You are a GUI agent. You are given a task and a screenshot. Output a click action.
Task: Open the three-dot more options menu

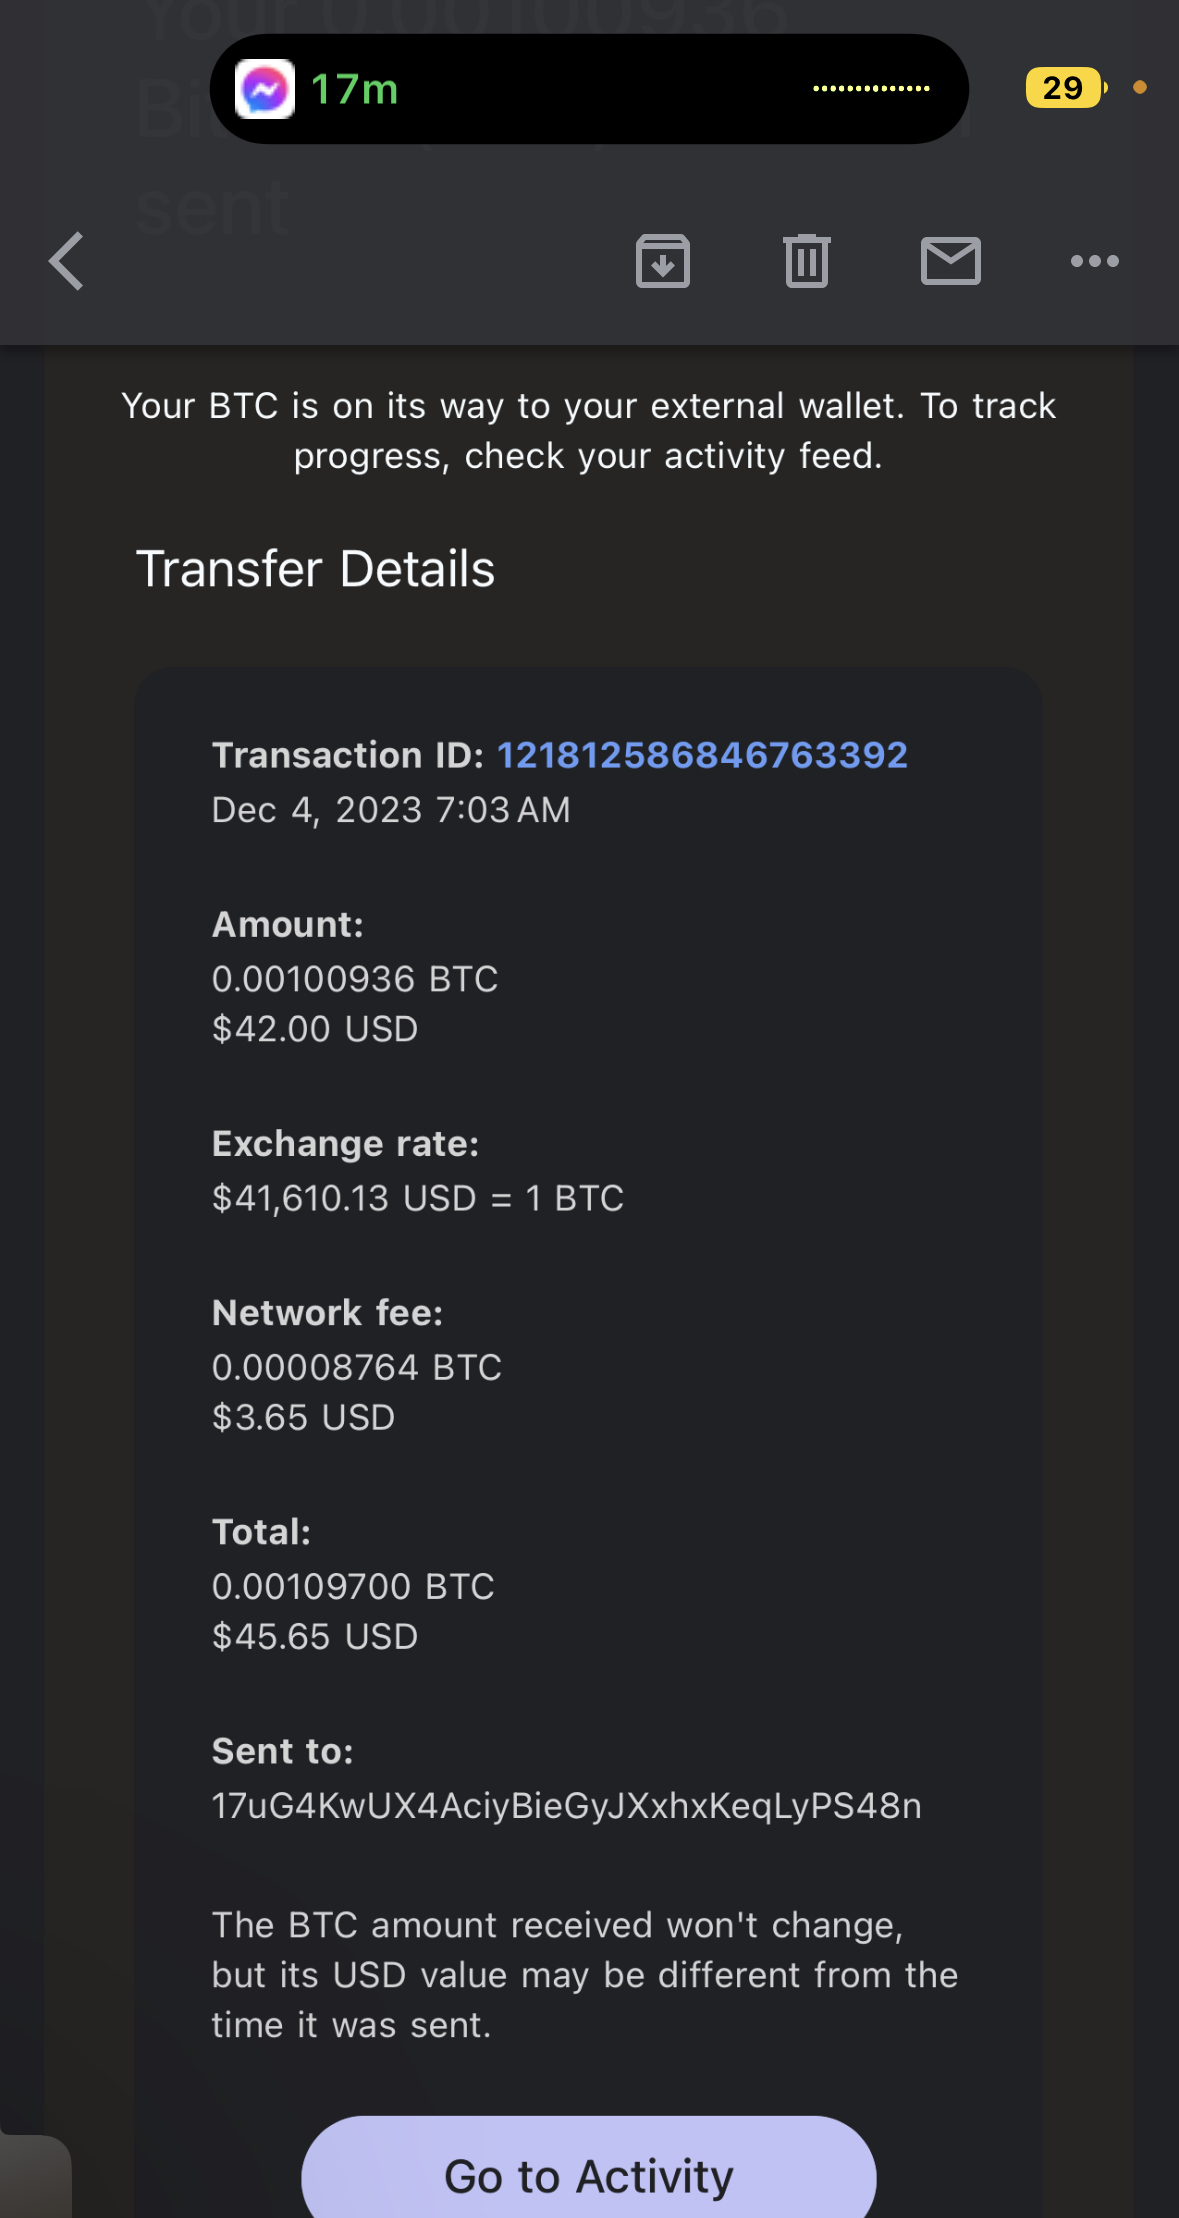tap(1094, 262)
